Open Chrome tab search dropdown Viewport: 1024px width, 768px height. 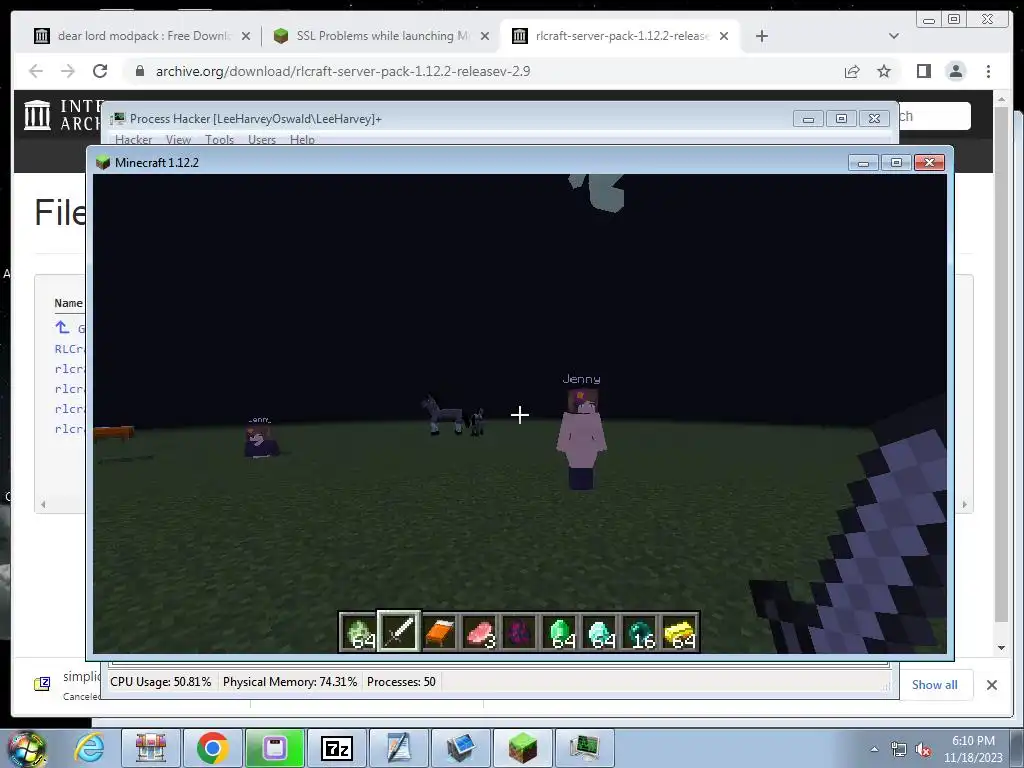[x=894, y=36]
